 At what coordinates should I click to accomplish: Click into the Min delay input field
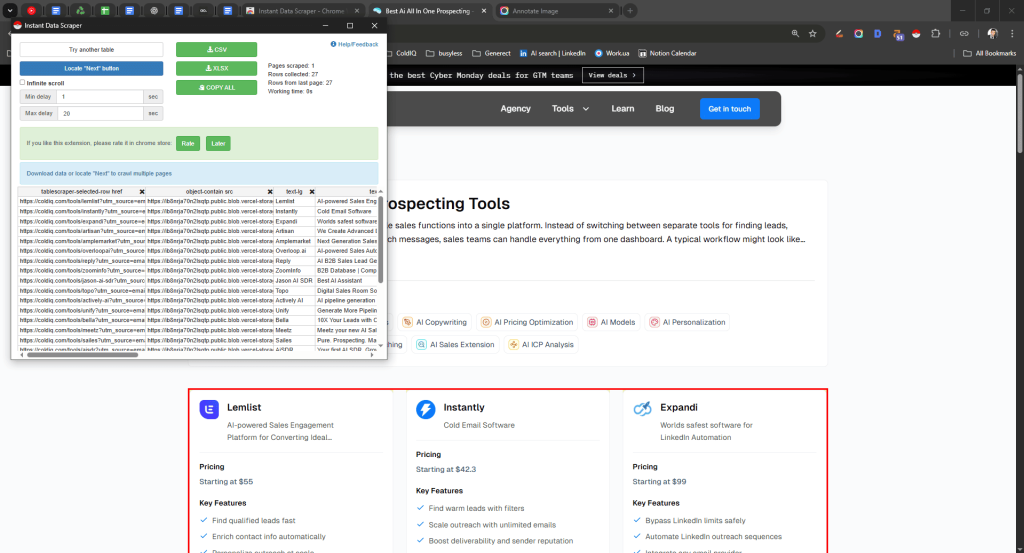(101, 97)
